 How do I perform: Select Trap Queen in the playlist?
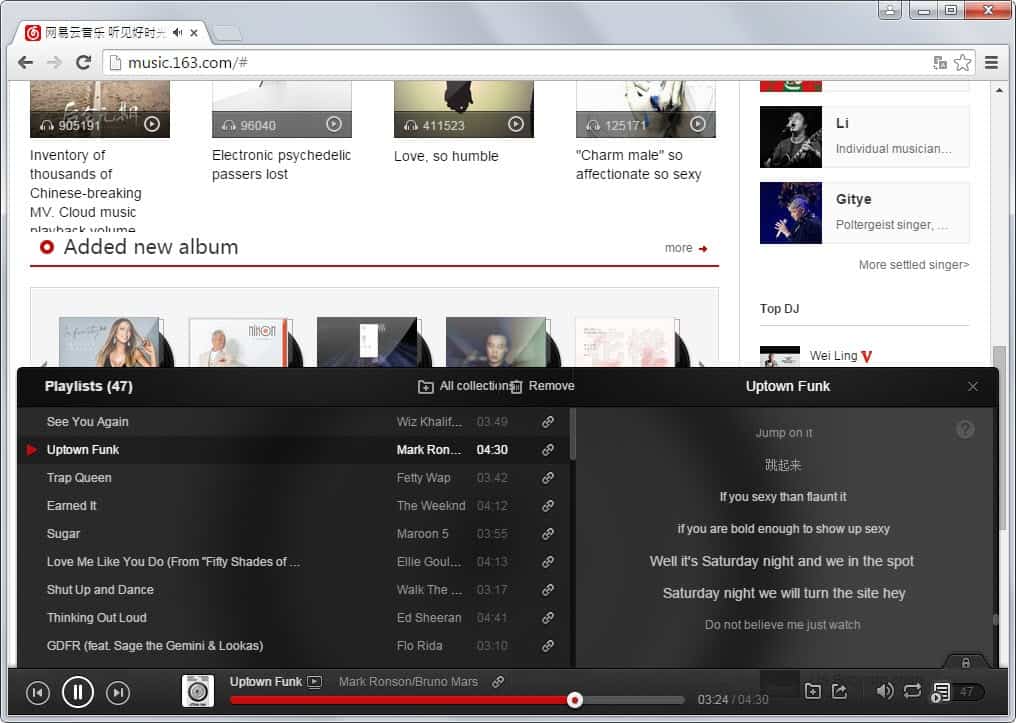(79, 478)
